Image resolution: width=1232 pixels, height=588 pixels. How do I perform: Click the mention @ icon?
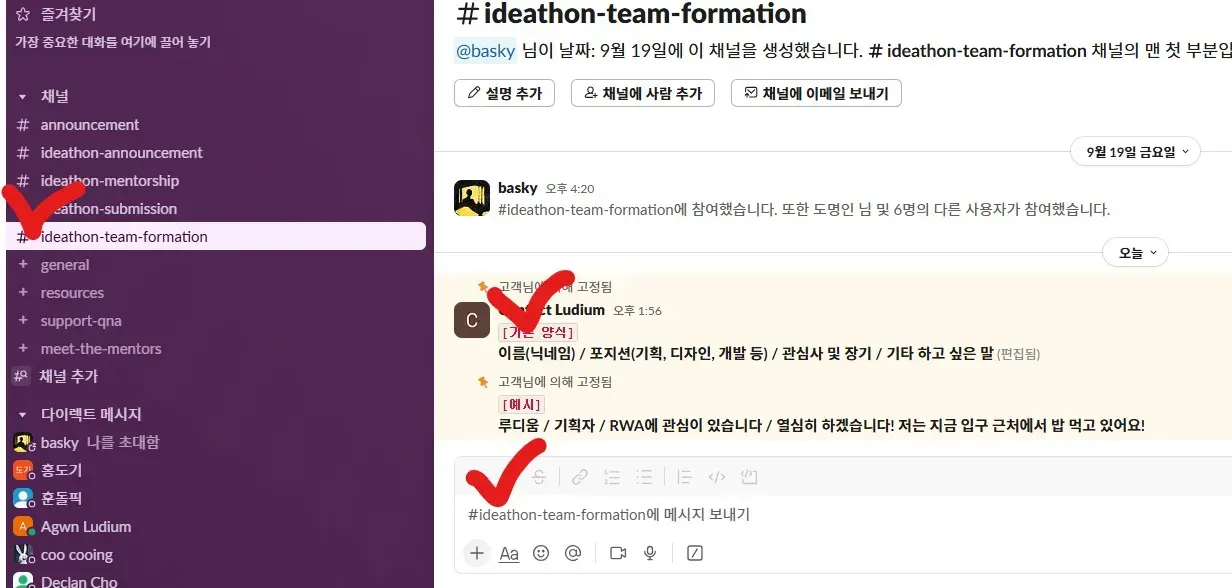click(x=573, y=553)
